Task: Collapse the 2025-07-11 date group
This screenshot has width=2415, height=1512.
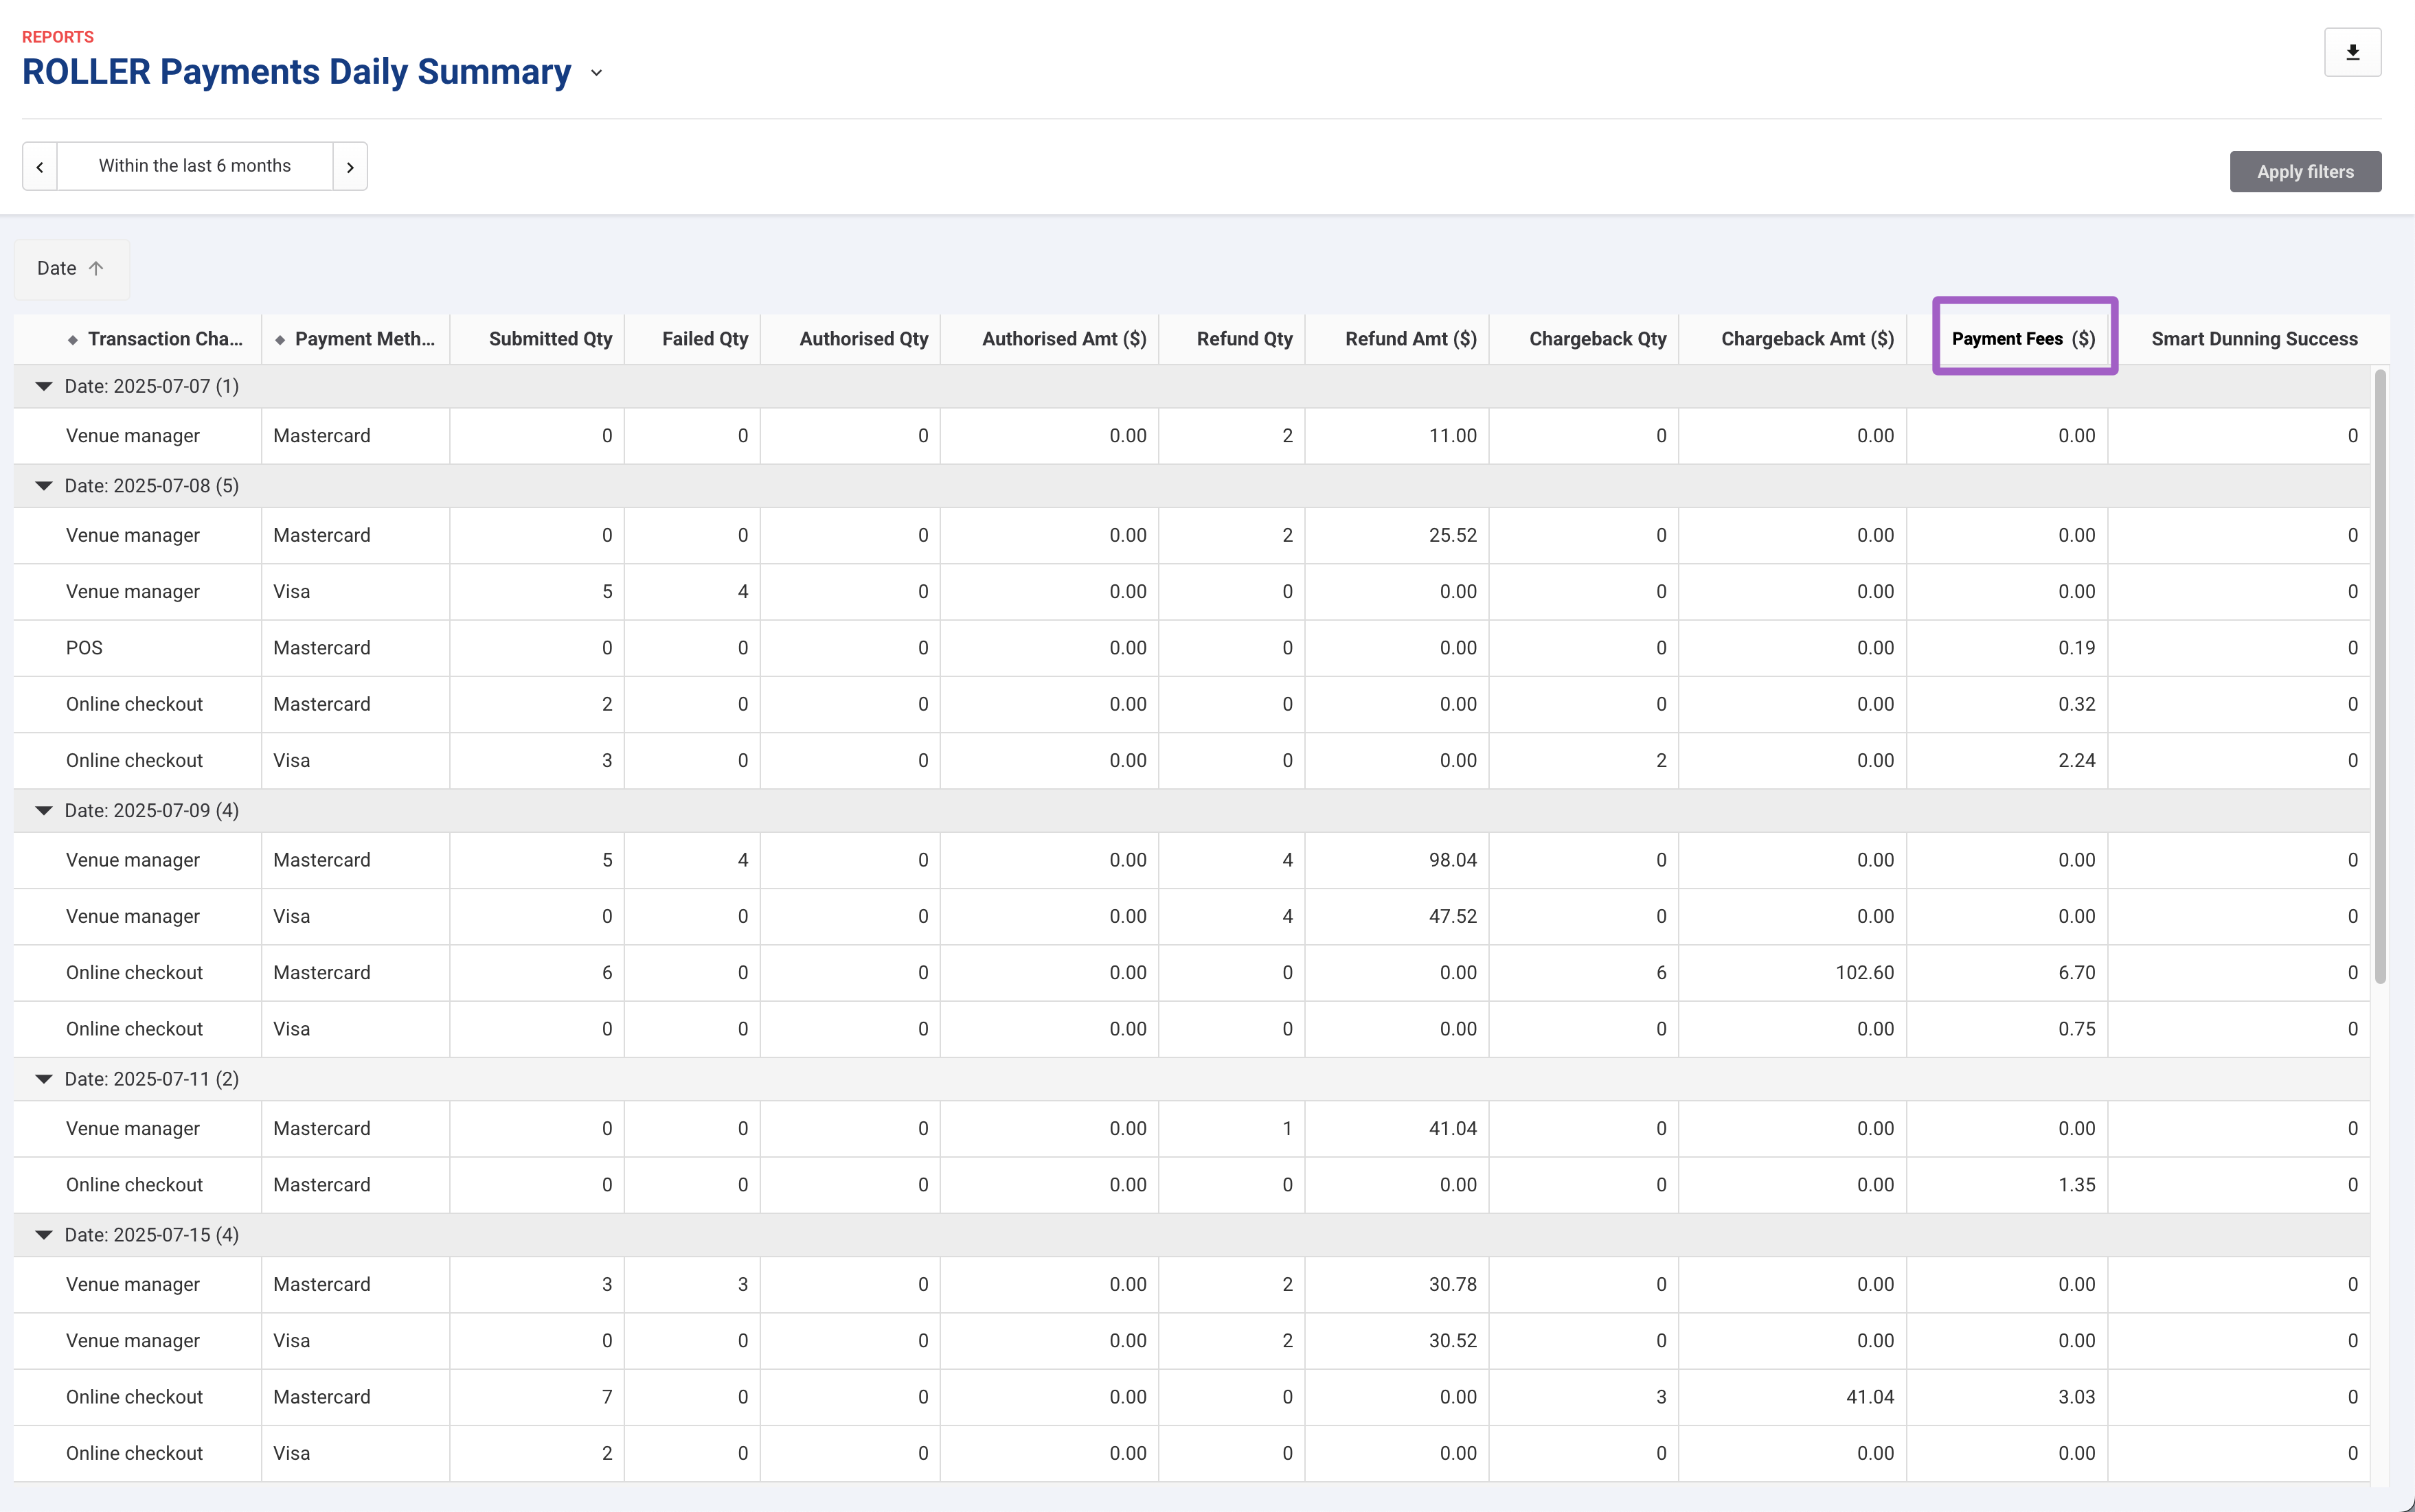Action: click(44, 1079)
